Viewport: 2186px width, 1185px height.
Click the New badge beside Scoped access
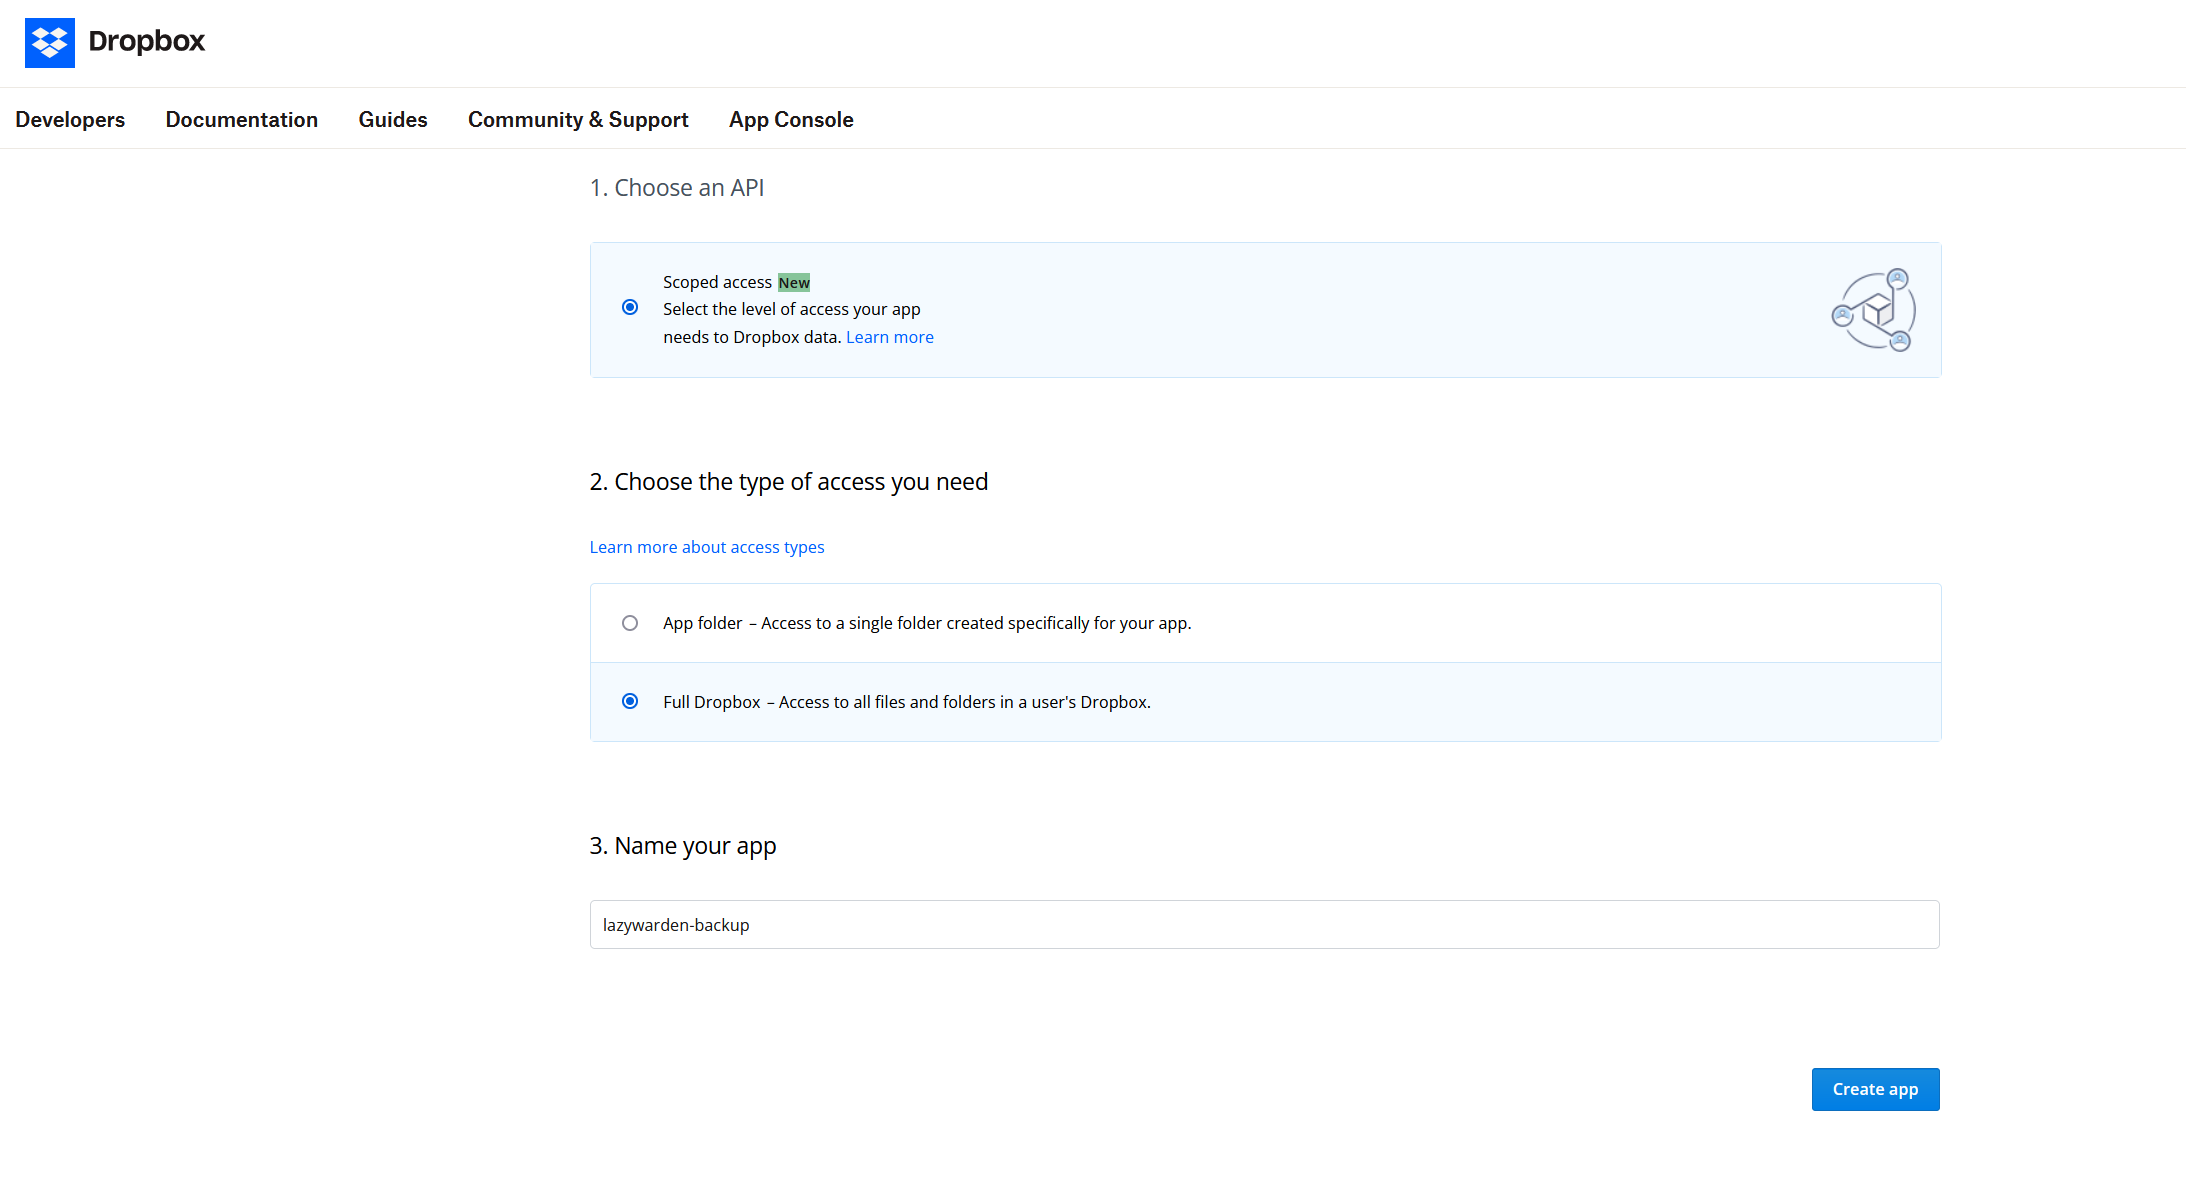pos(794,283)
